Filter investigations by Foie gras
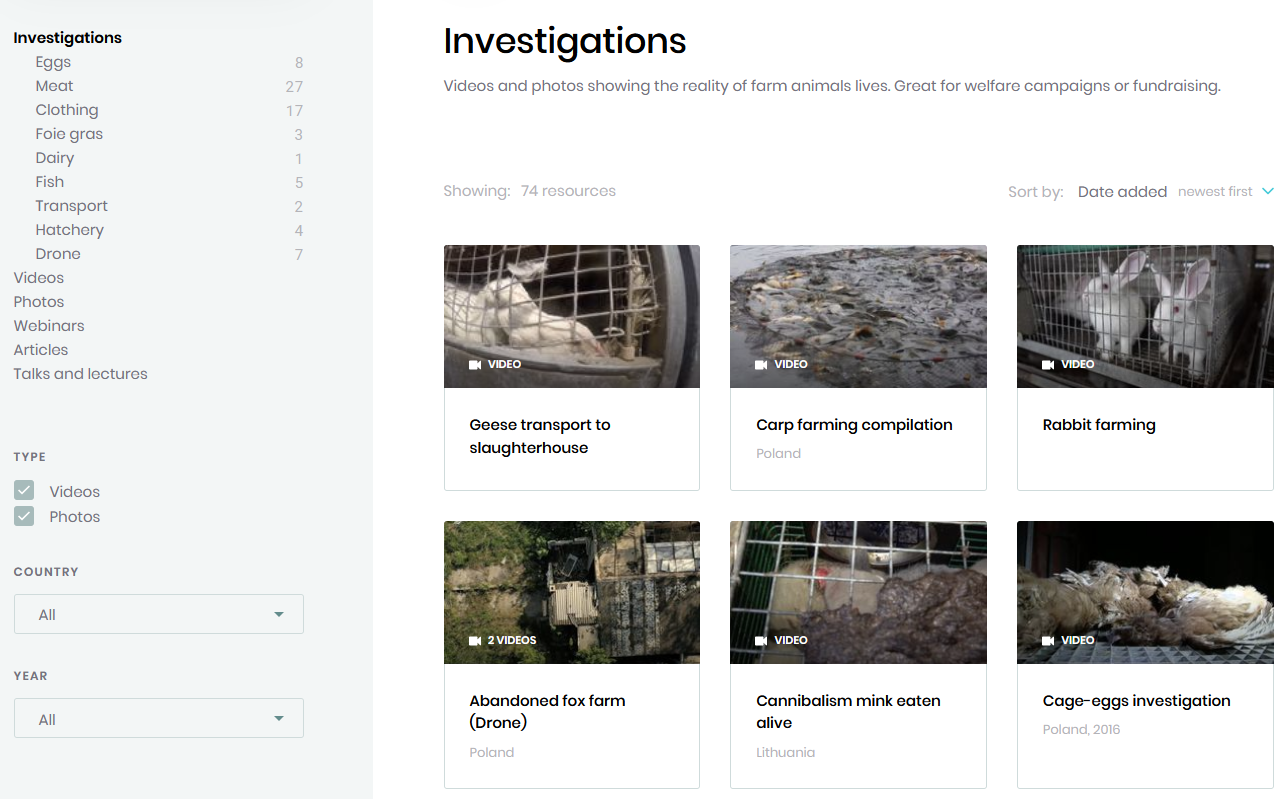1284x799 pixels. [69, 134]
